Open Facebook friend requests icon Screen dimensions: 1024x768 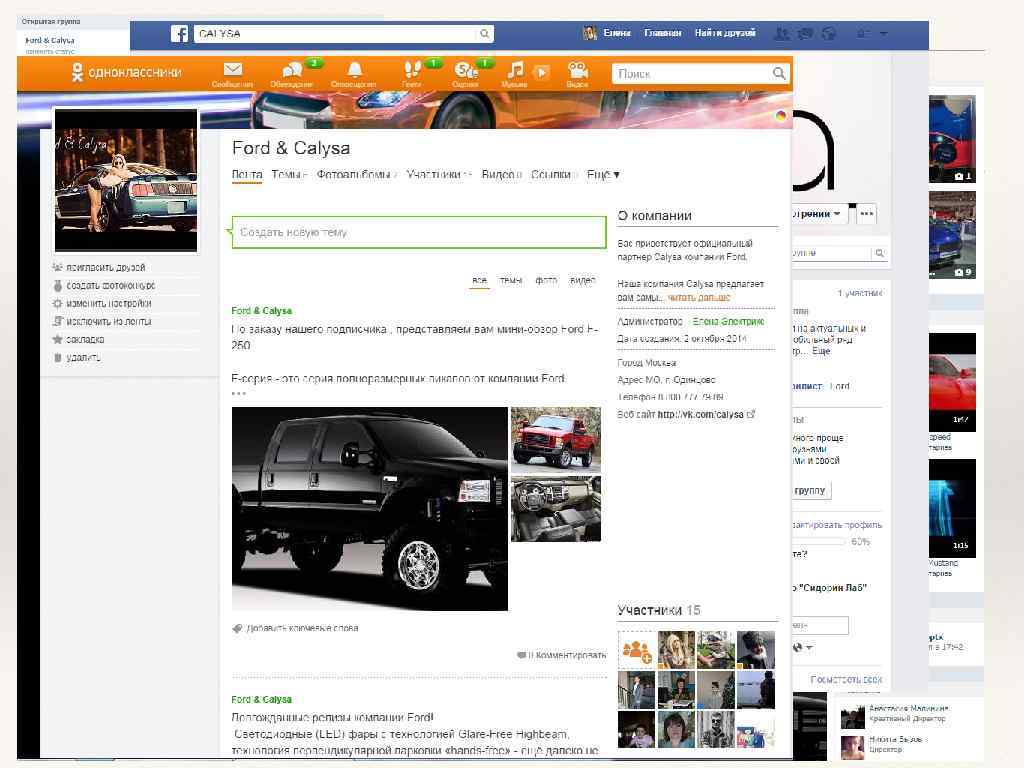[780, 33]
